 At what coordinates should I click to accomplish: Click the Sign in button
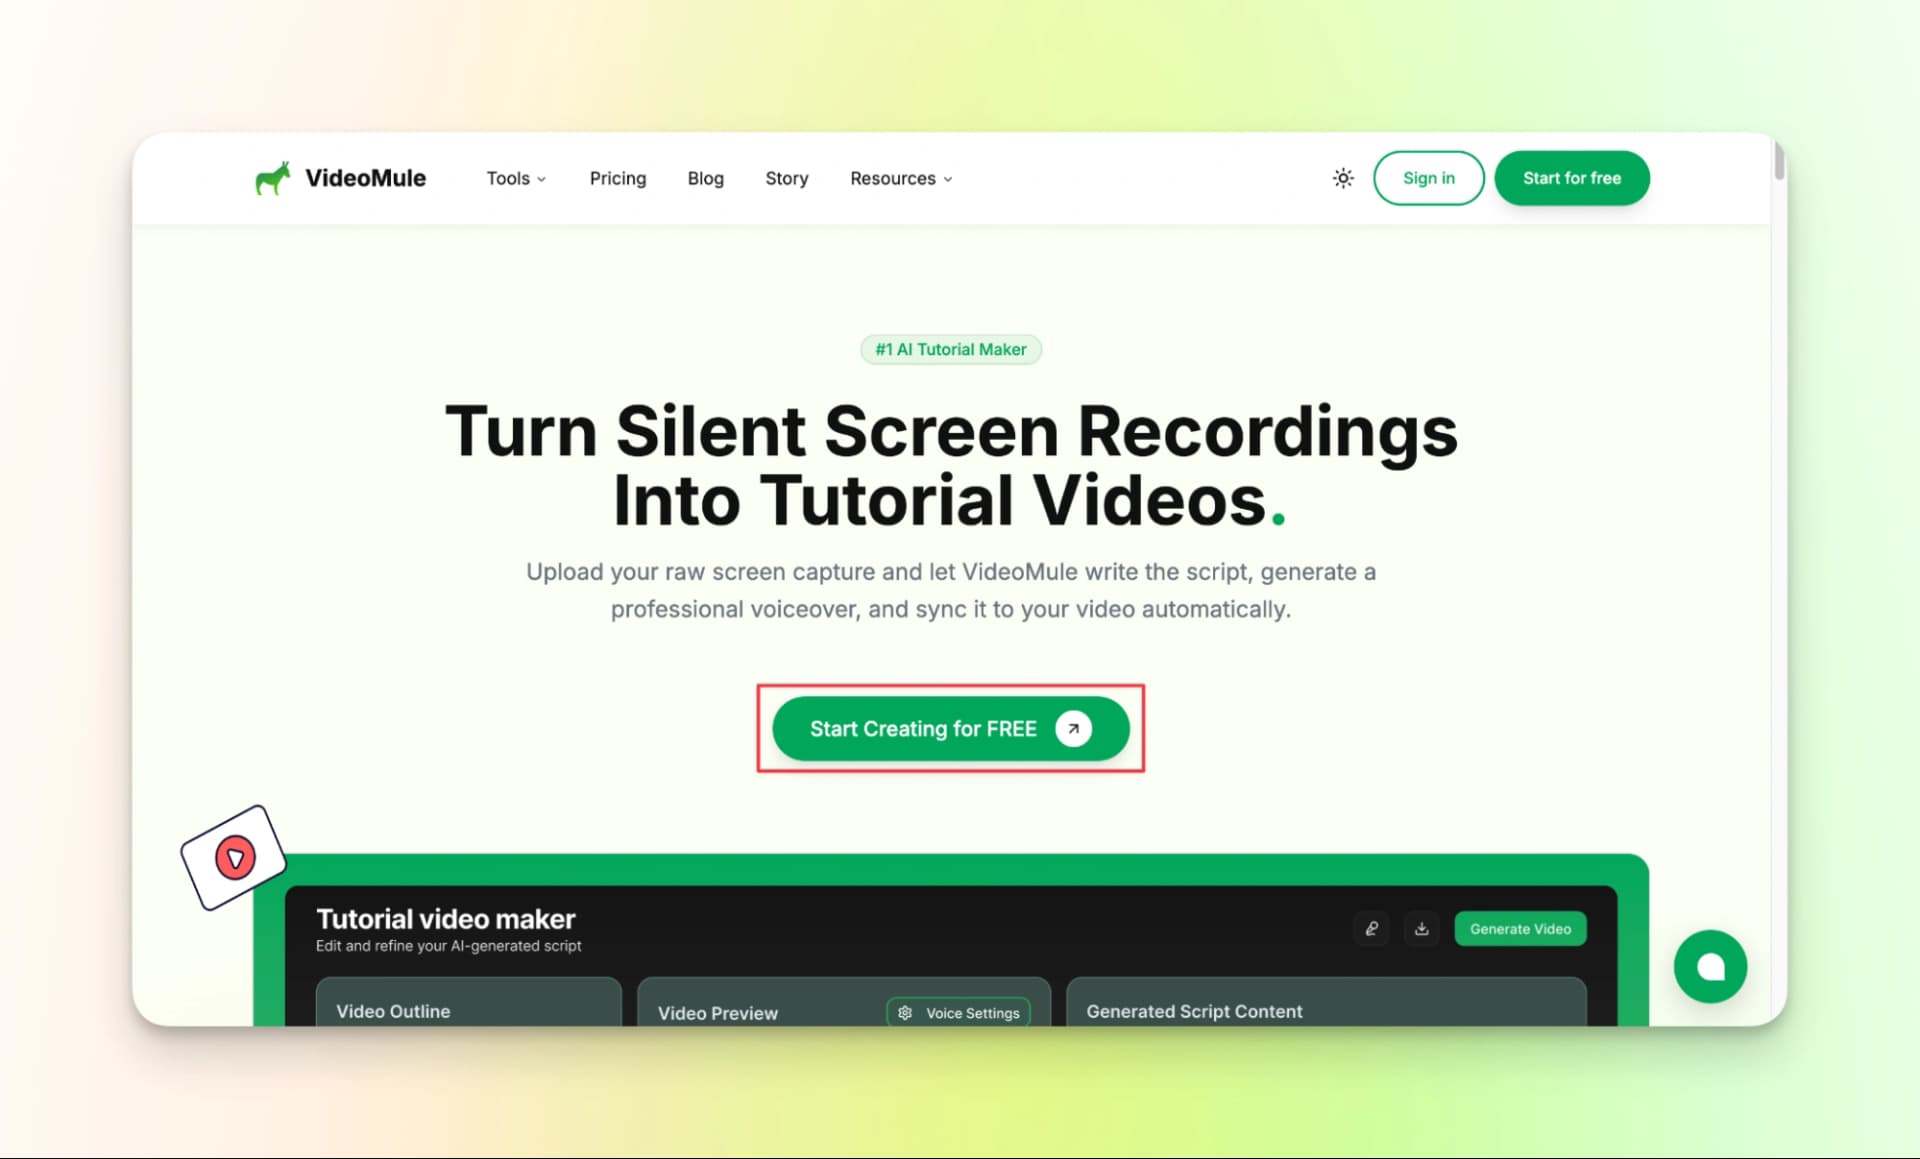(1428, 178)
